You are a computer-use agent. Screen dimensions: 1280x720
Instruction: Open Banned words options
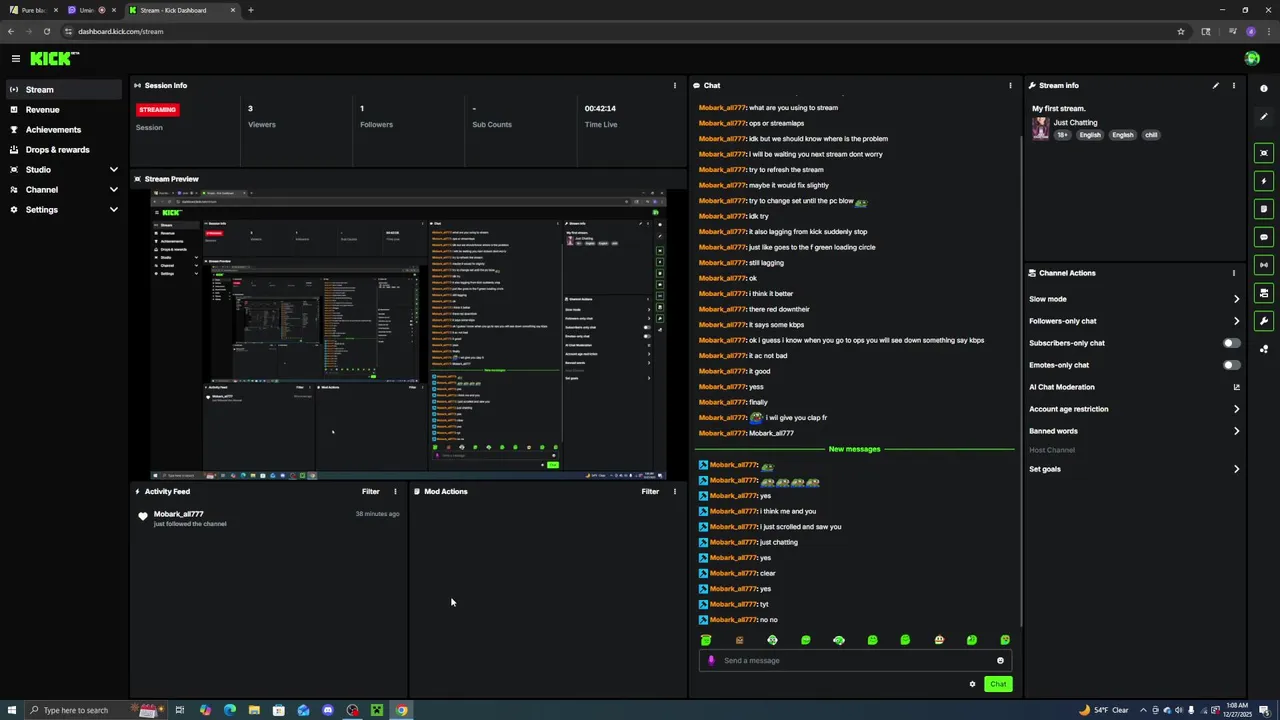1134,431
